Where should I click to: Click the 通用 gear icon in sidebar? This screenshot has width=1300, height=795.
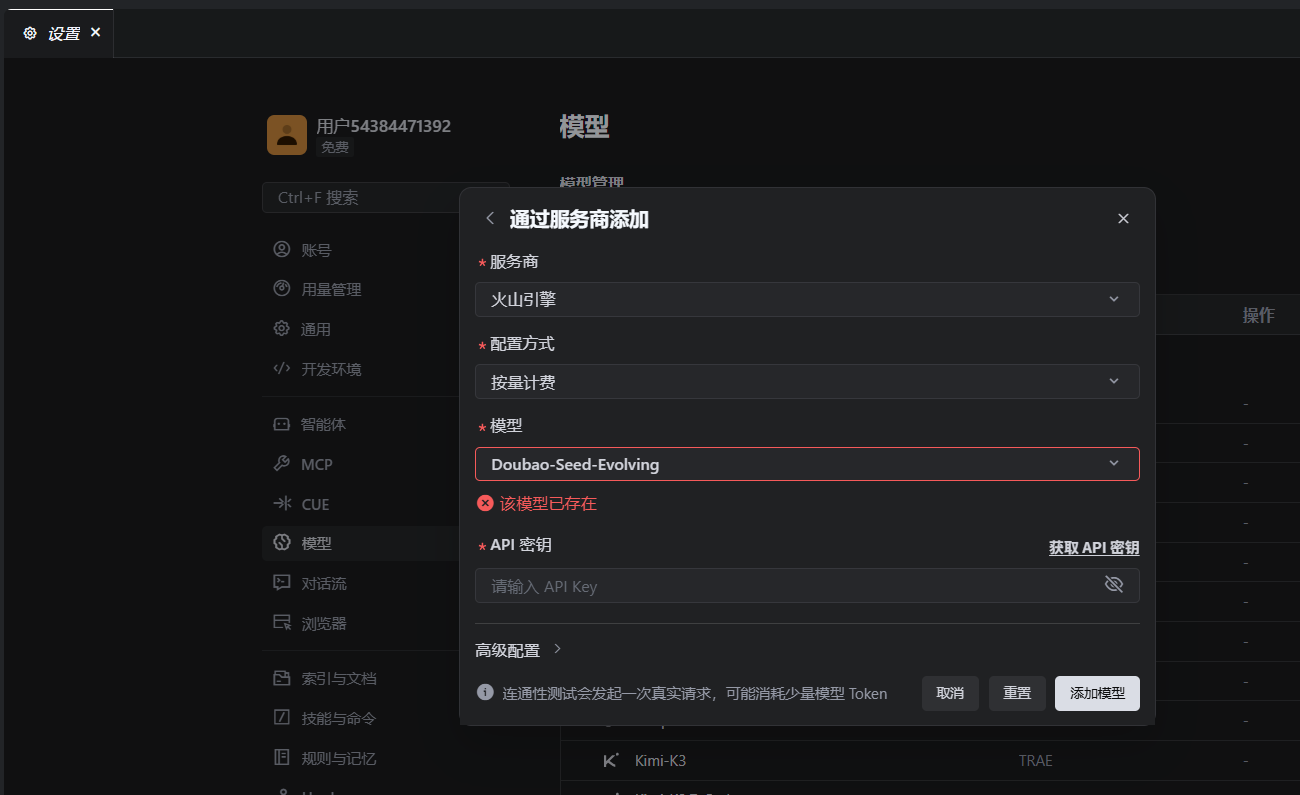282,329
